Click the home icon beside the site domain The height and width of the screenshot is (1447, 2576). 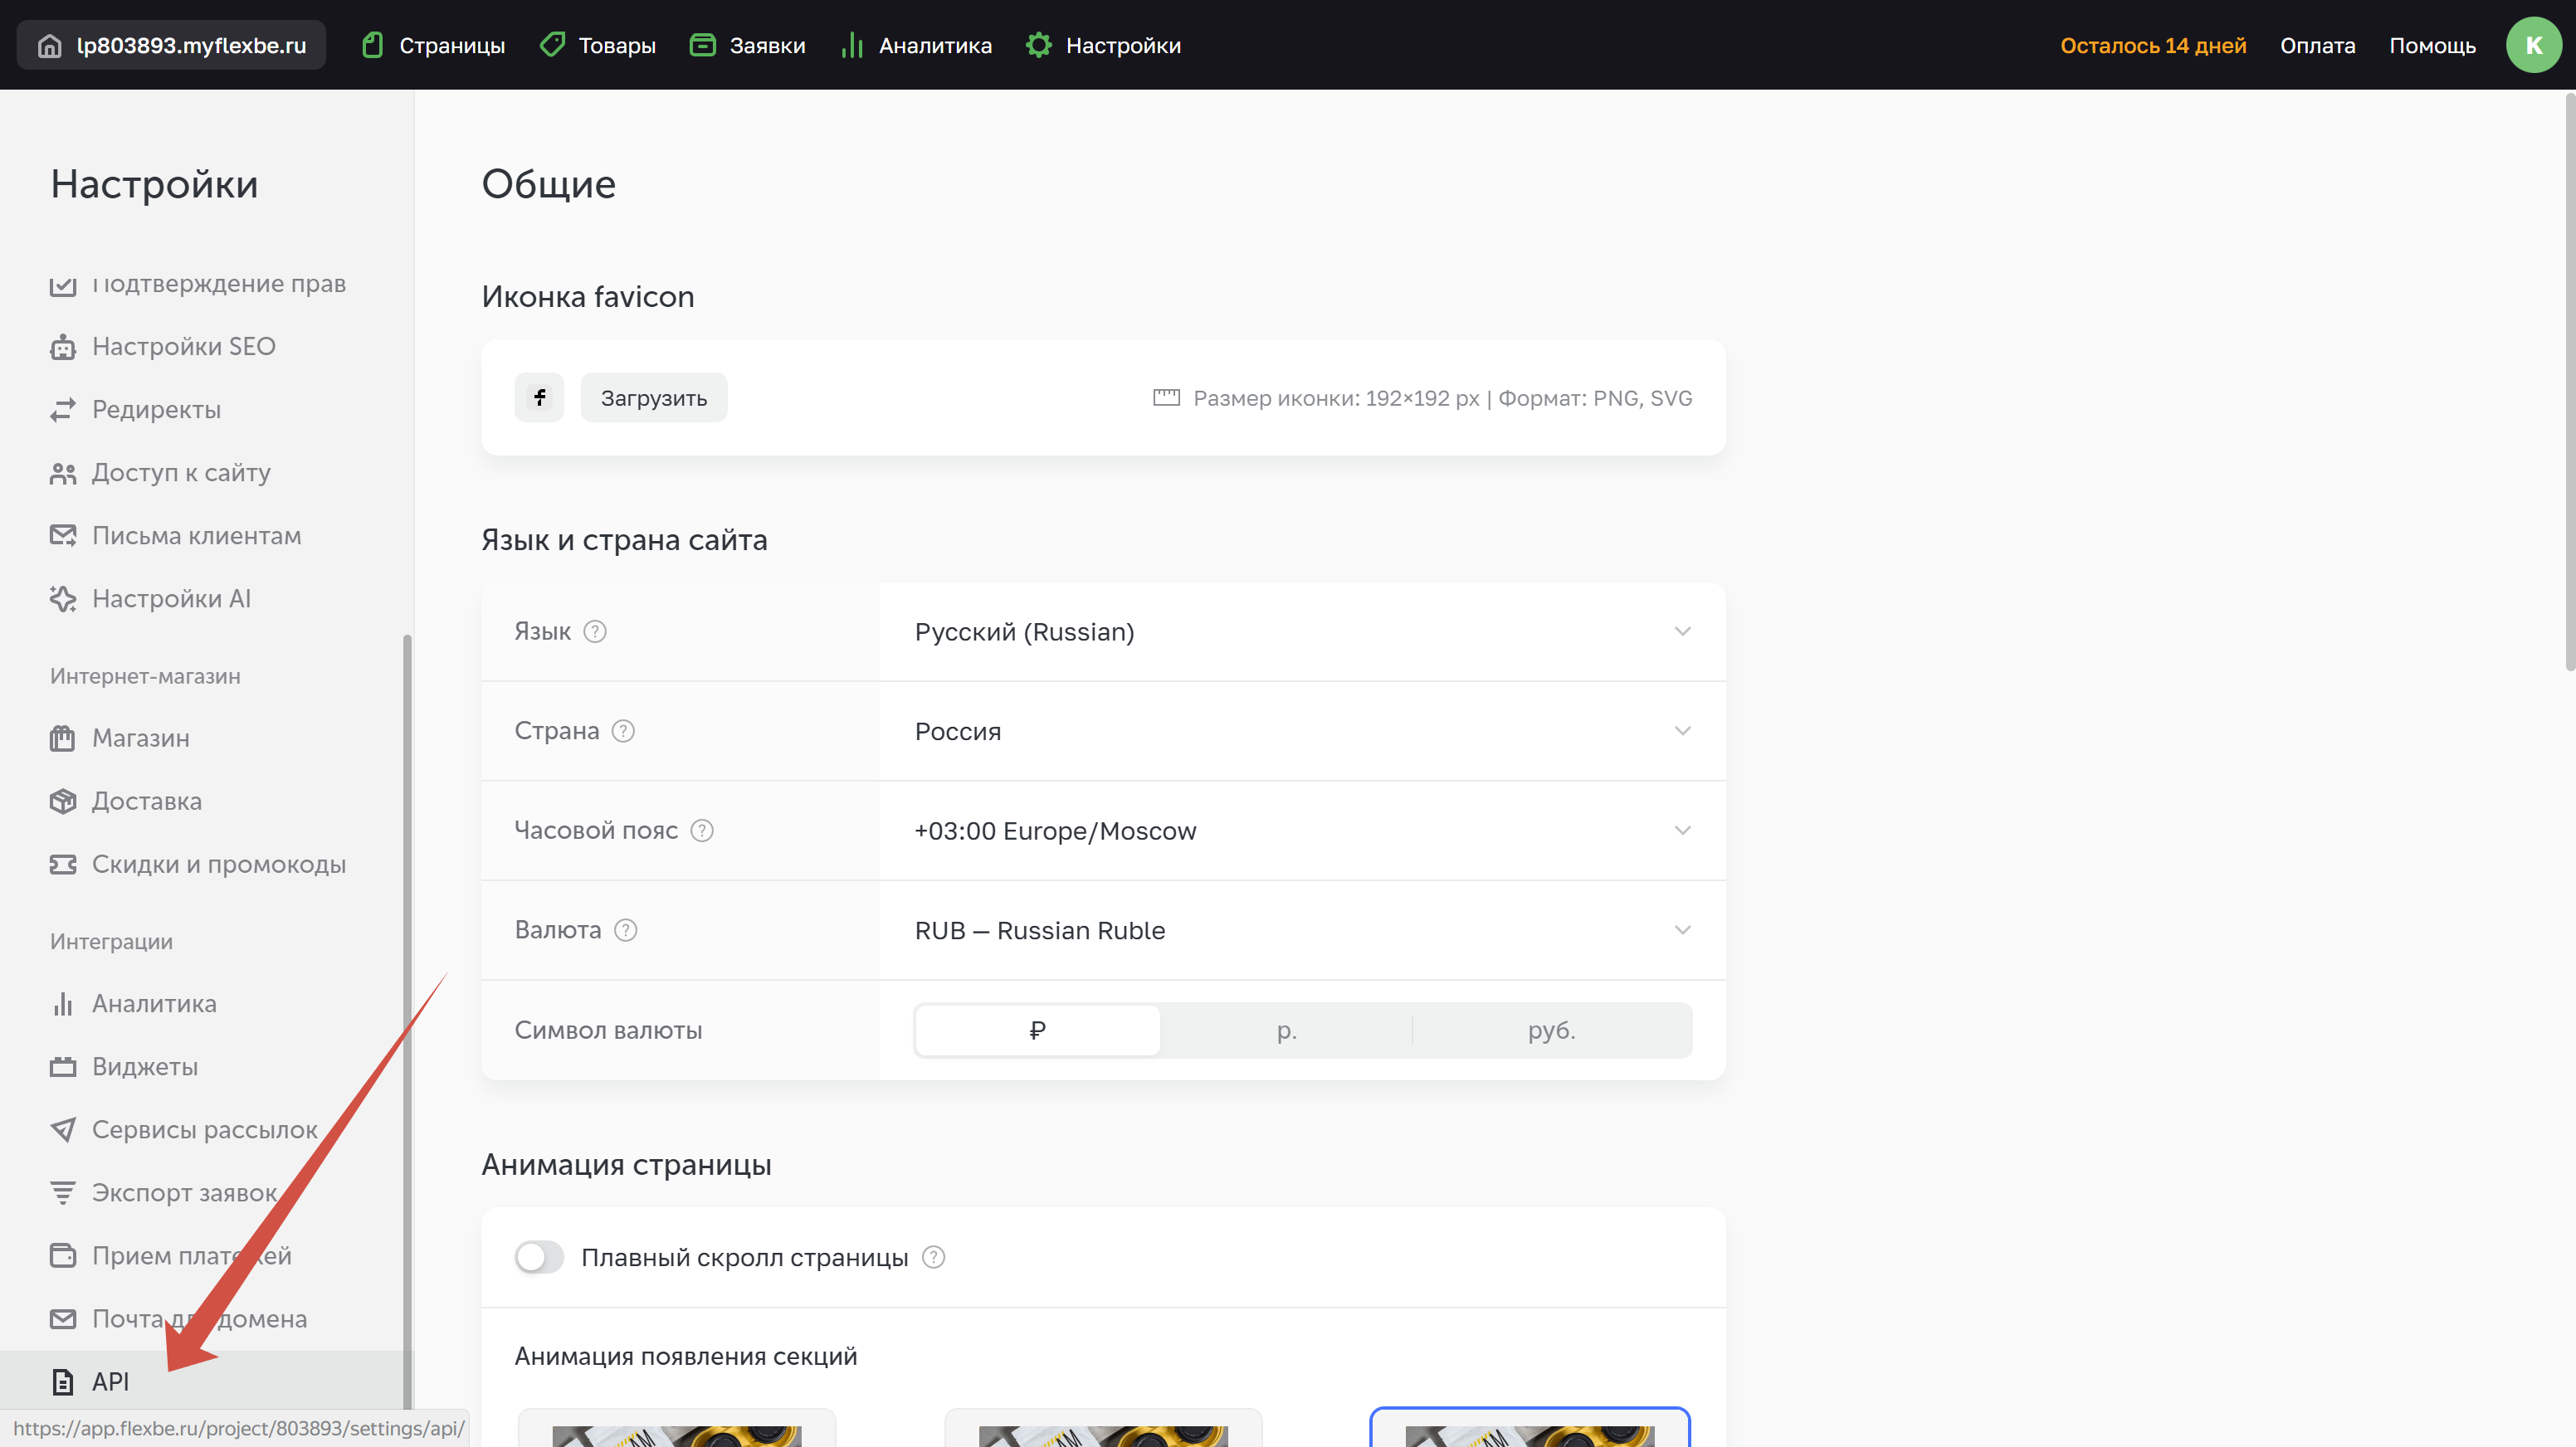pyautogui.click(x=49, y=46)
